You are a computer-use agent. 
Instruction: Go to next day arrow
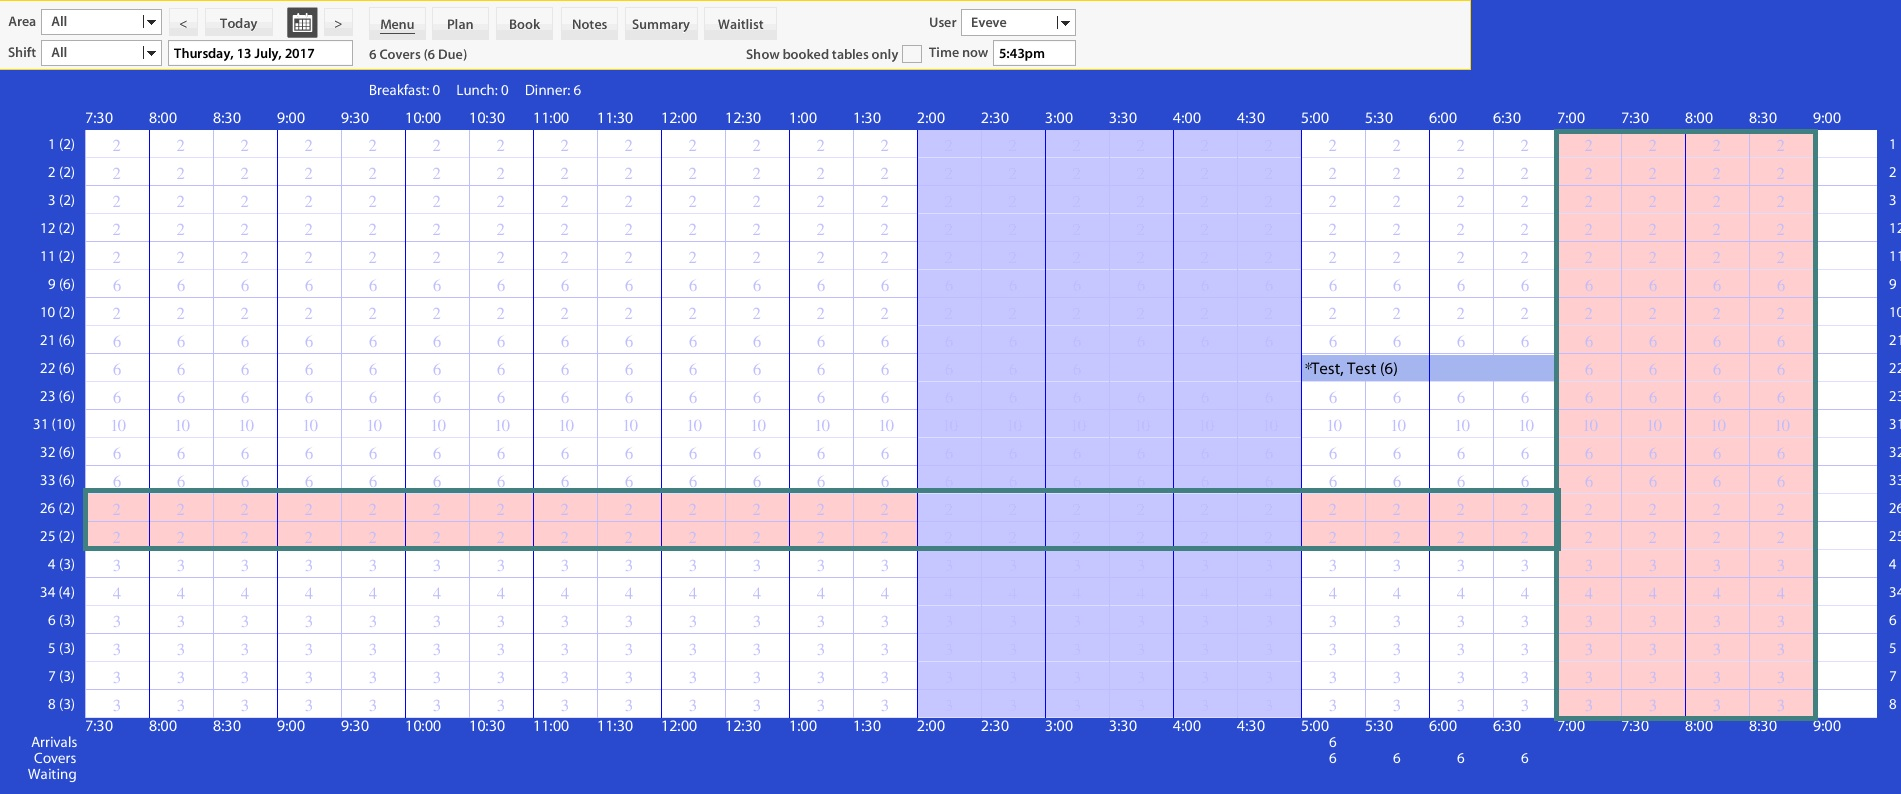click(x=338, y=23)
